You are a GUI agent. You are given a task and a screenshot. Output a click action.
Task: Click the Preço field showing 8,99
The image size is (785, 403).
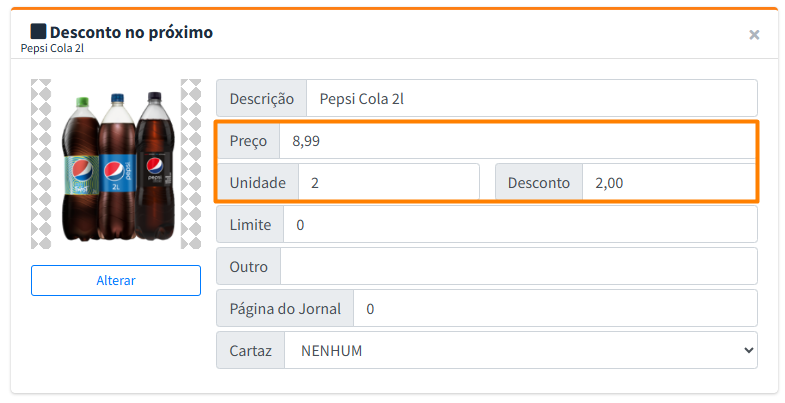click(x=515, y=141)
